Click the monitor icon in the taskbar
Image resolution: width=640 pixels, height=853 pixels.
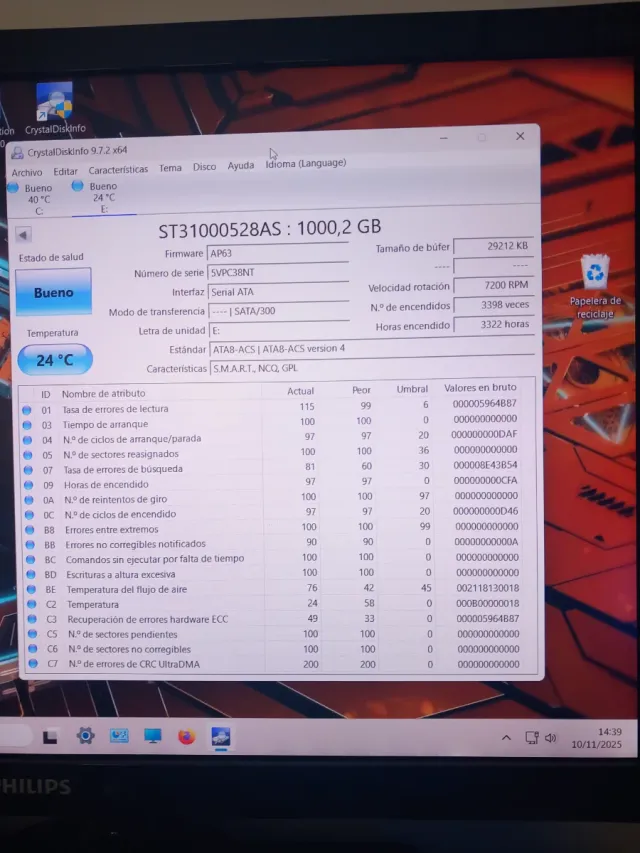pyautogui.click(x=152, y=736)
